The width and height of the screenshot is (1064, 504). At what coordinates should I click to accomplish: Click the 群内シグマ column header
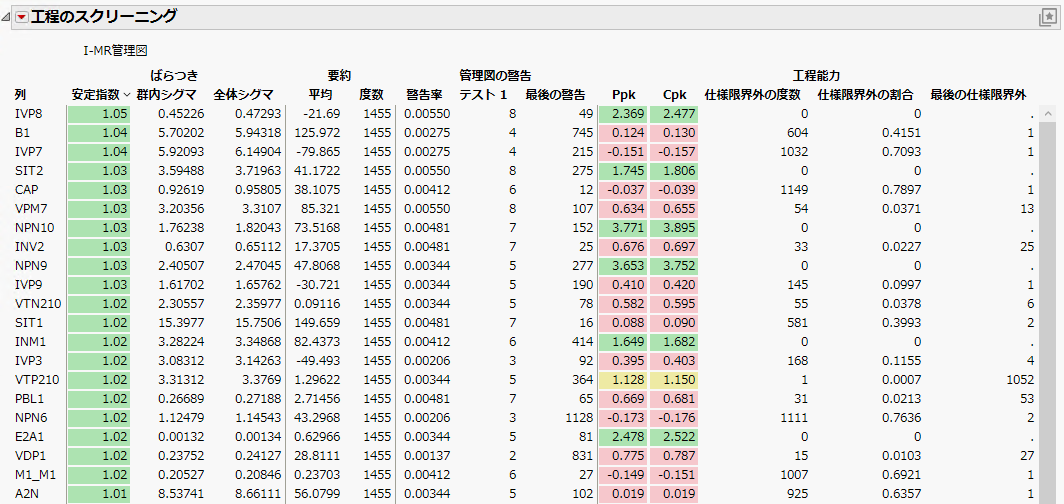(170, 95)
